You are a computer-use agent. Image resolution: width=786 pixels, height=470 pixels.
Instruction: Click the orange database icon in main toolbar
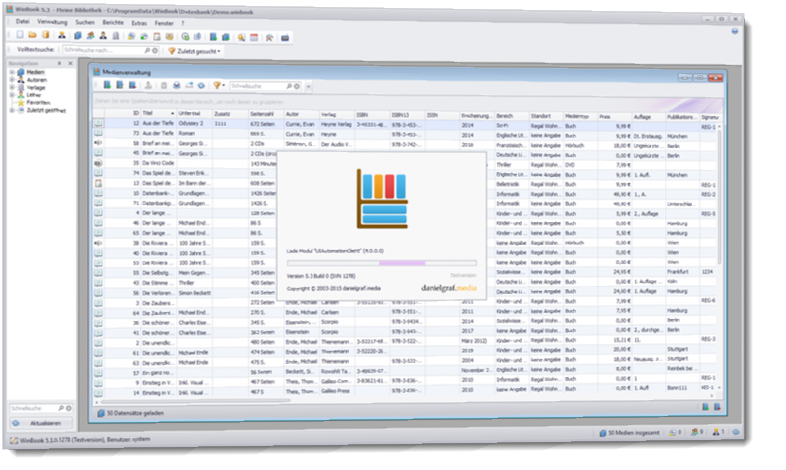pos(46,35)
